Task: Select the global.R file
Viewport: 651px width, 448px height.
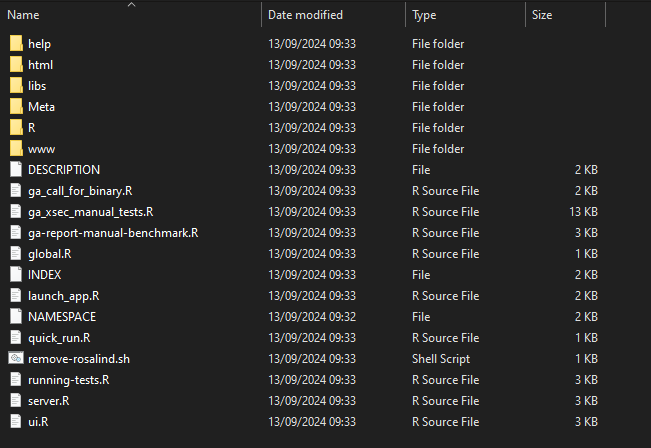Action: point(49,254)
